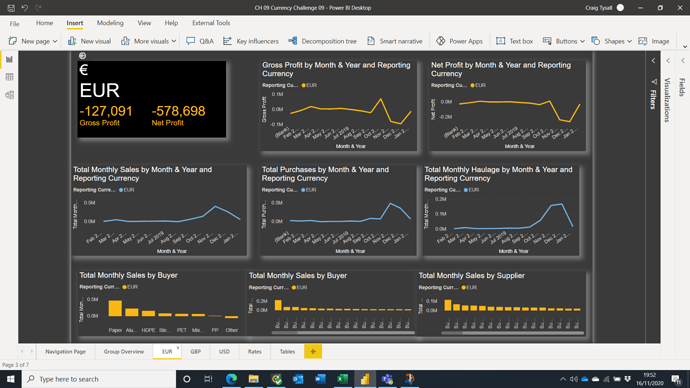Switch to Data view icon in sidebar

tap(9, 77)
